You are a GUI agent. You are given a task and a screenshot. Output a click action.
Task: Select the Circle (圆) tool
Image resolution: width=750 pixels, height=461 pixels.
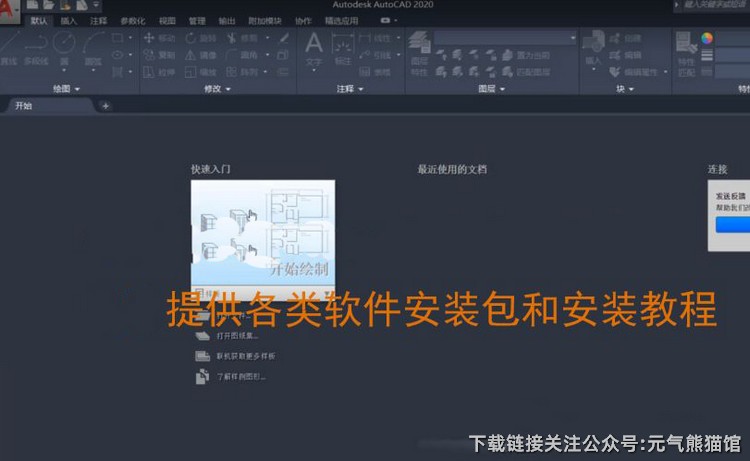click(x=64, y=44)
